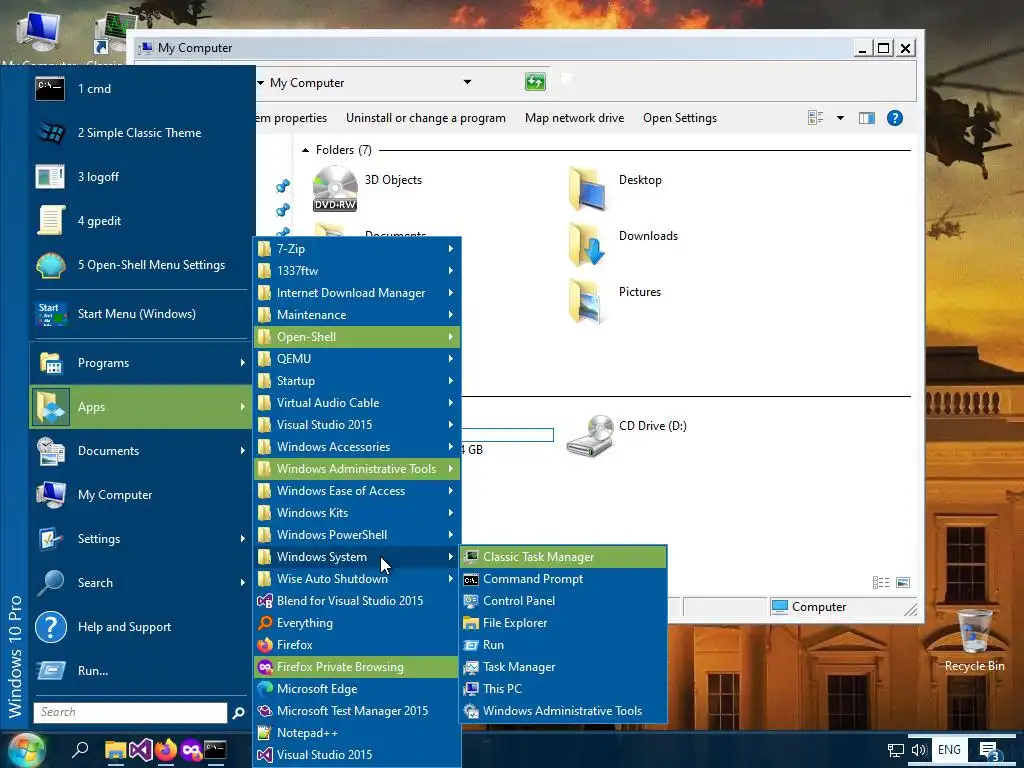The image size is (1024, 768).
Task: Open Microsoft Test Manager 2015
Action: tap(357, 711)
